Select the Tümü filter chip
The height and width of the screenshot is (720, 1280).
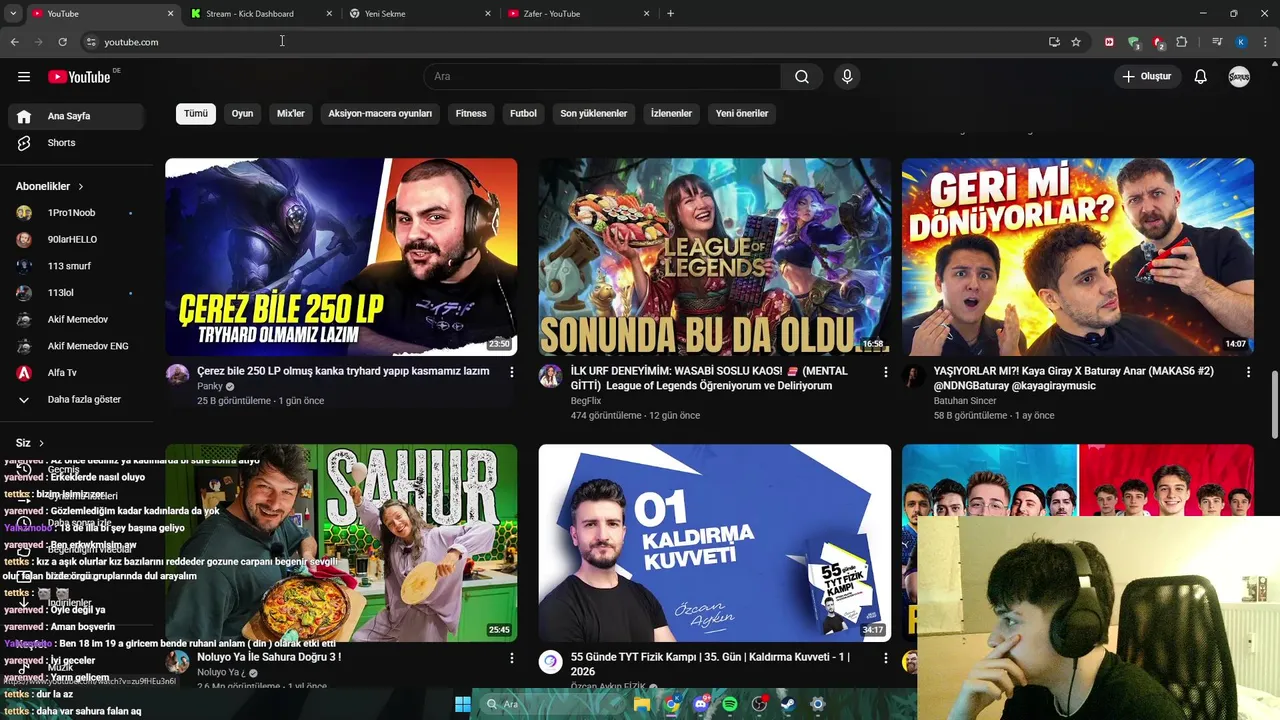pos(196,113)
